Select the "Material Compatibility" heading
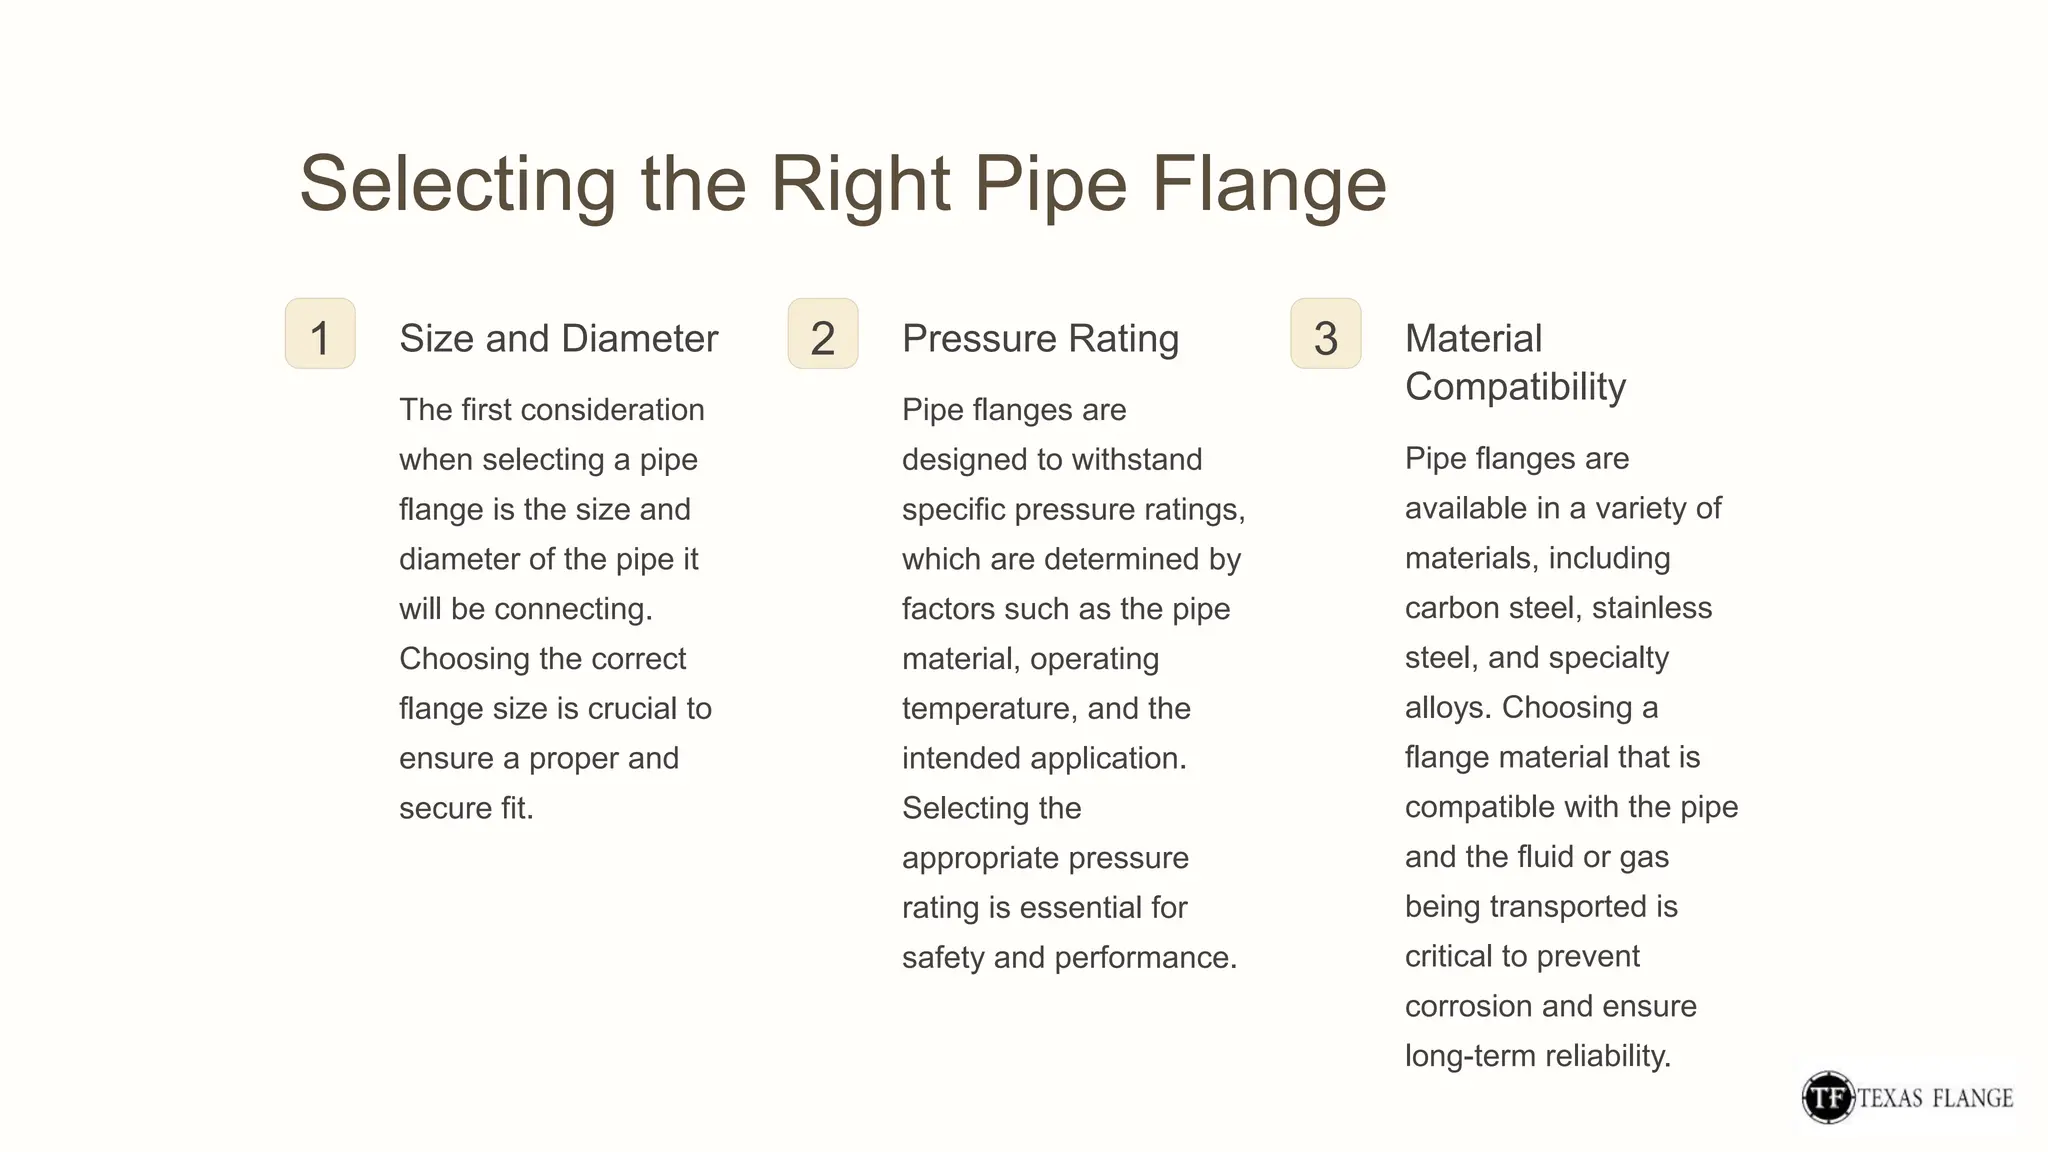2048x1152 pixels. 1515,362
